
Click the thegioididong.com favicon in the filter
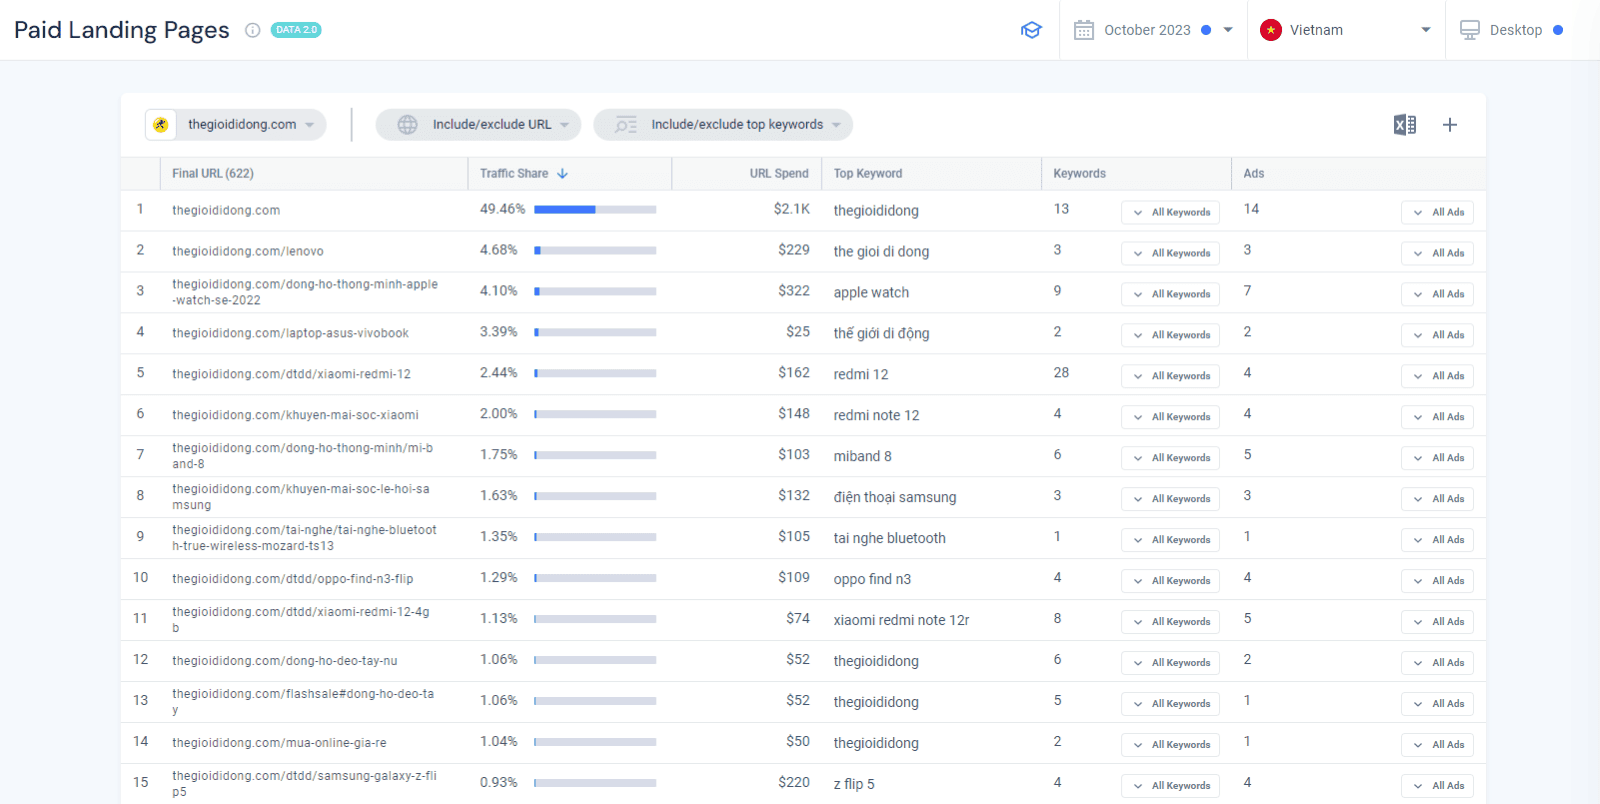[161, 125]
